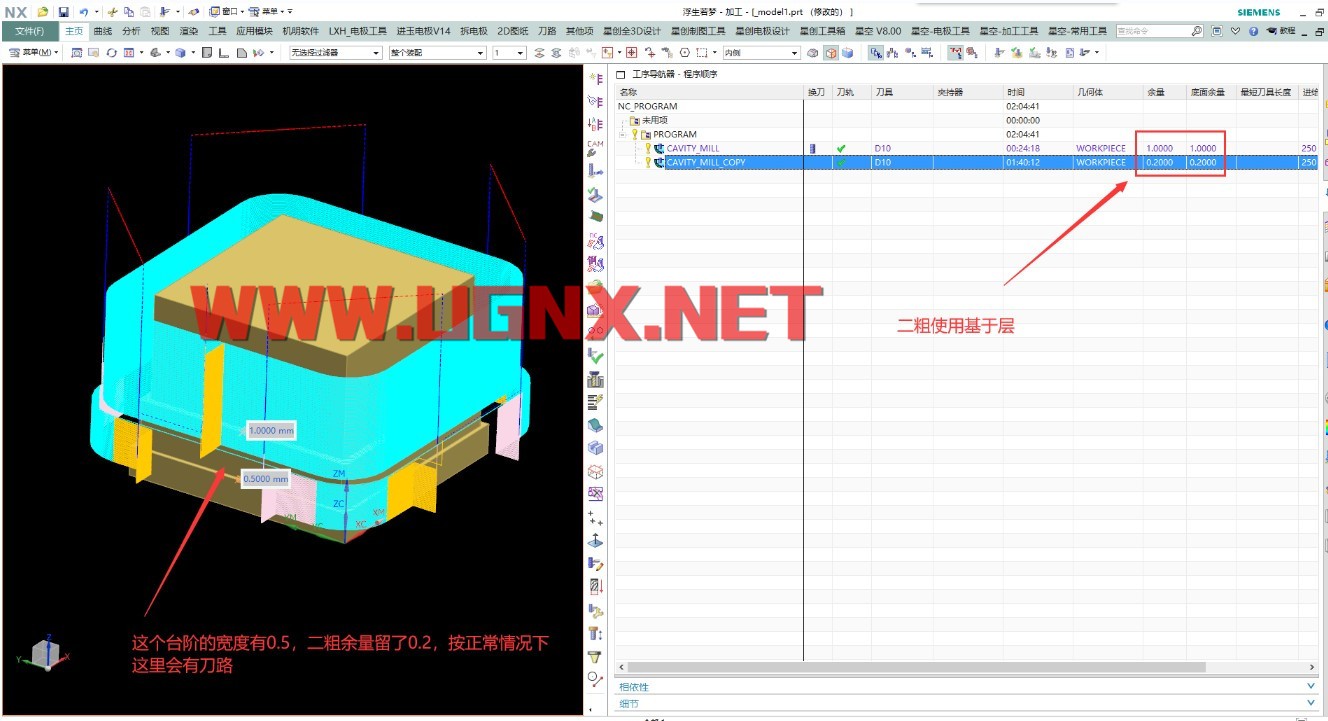The height and width of the screenshot is (721, 1328).
Task: Click the third sidebar create-geometry icon
Action: coord(596,124)
